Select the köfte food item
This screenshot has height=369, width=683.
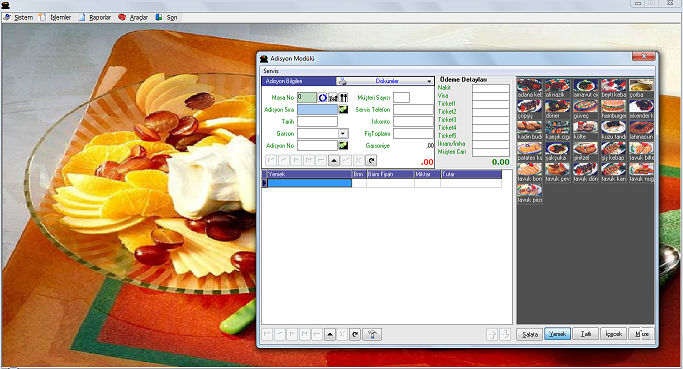coord(585,131)
